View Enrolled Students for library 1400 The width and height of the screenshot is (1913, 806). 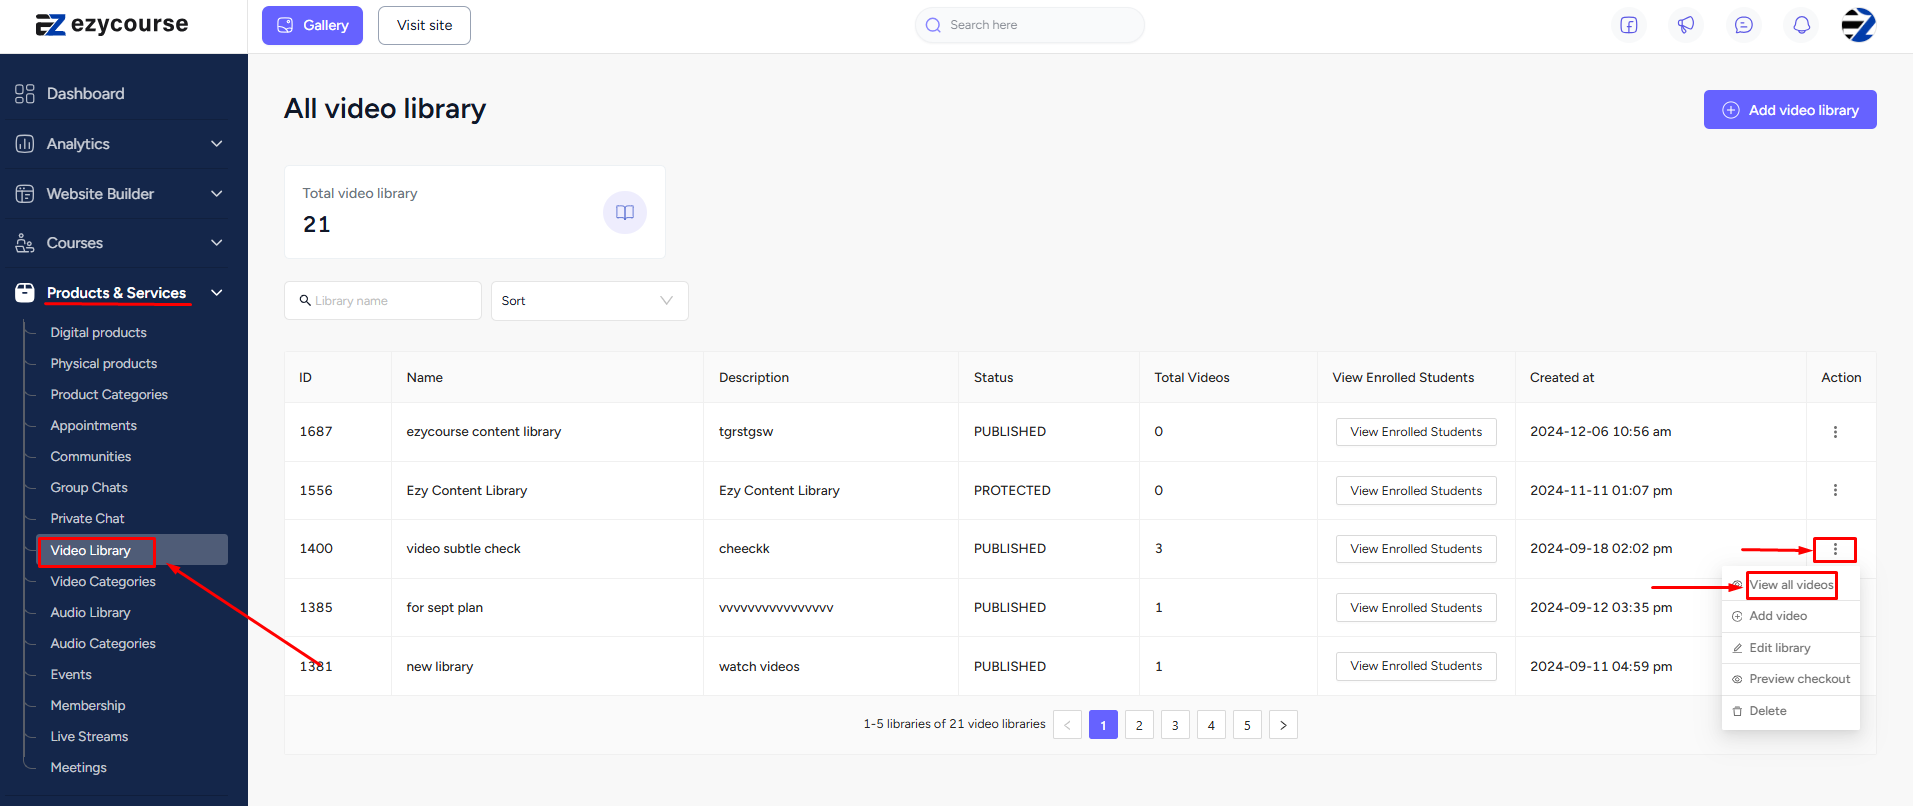1416,549
